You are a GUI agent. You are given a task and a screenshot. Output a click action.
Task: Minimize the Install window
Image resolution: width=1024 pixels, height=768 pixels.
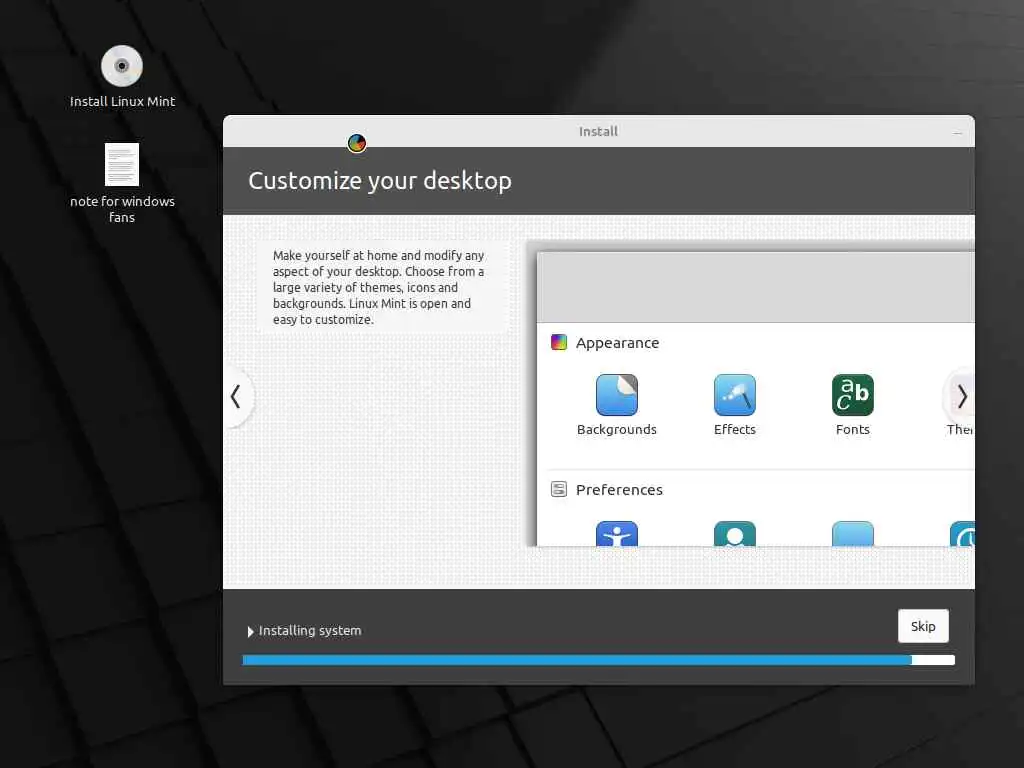tap(957, 133)
